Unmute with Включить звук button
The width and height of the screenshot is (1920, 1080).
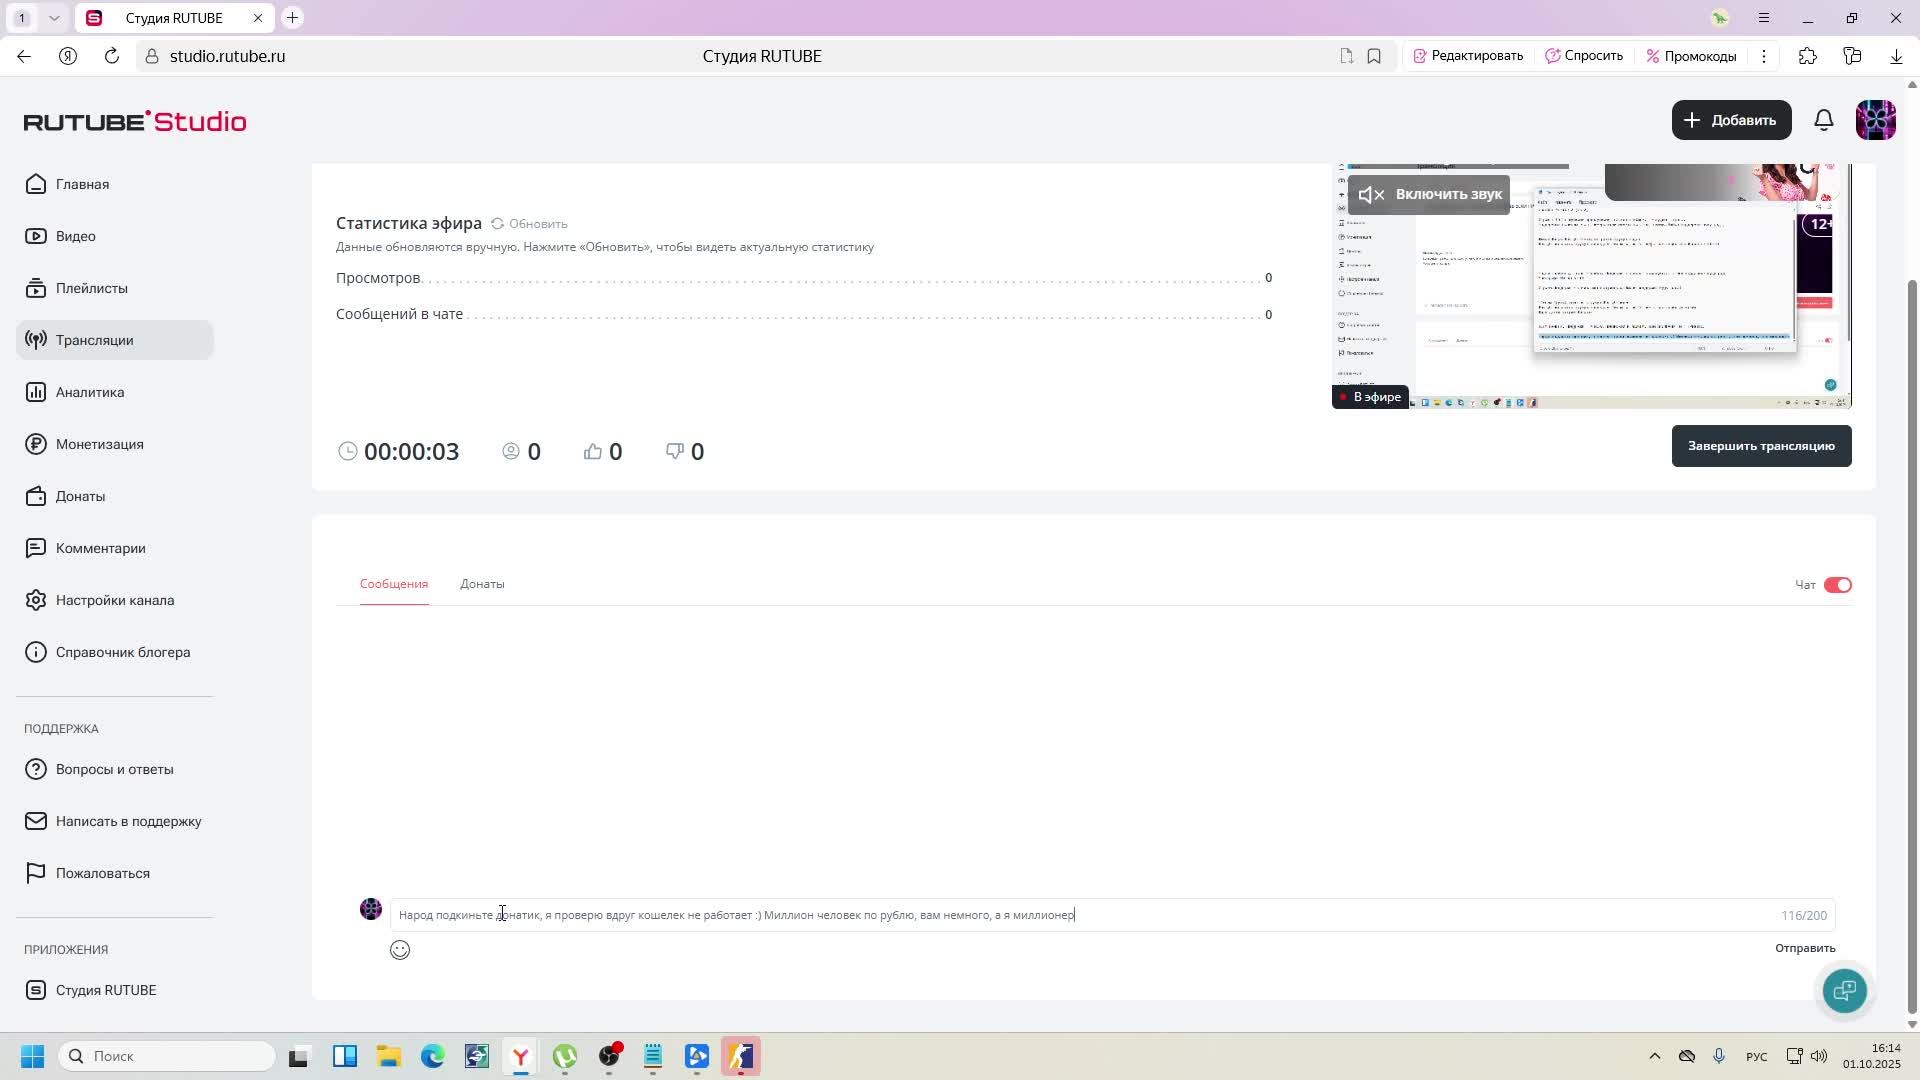pos(1429,194)
